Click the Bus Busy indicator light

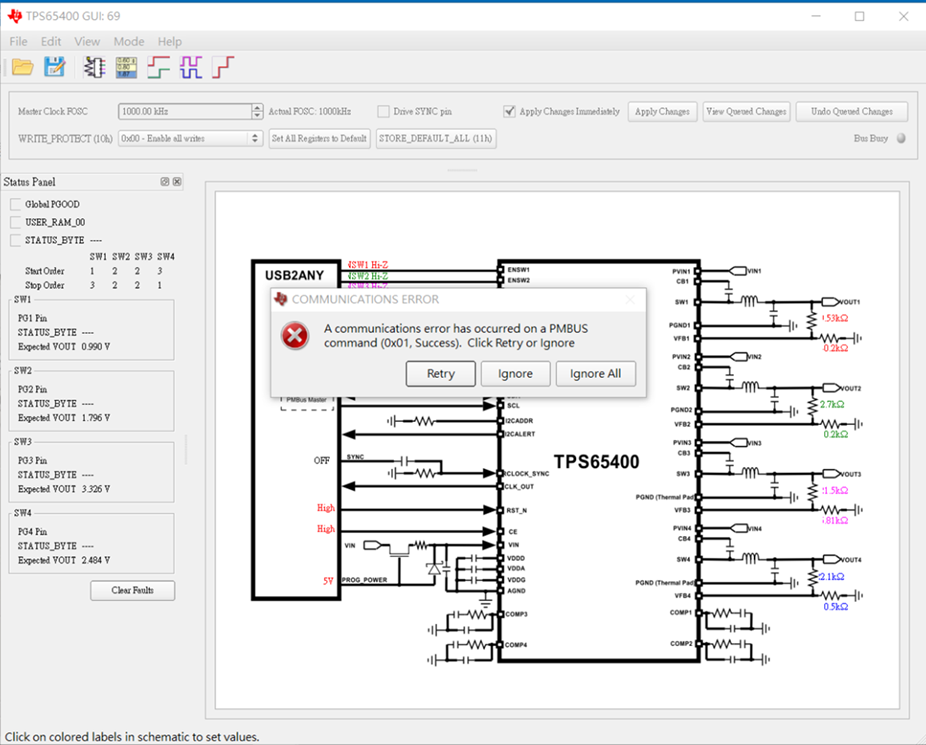click(901, 138)
